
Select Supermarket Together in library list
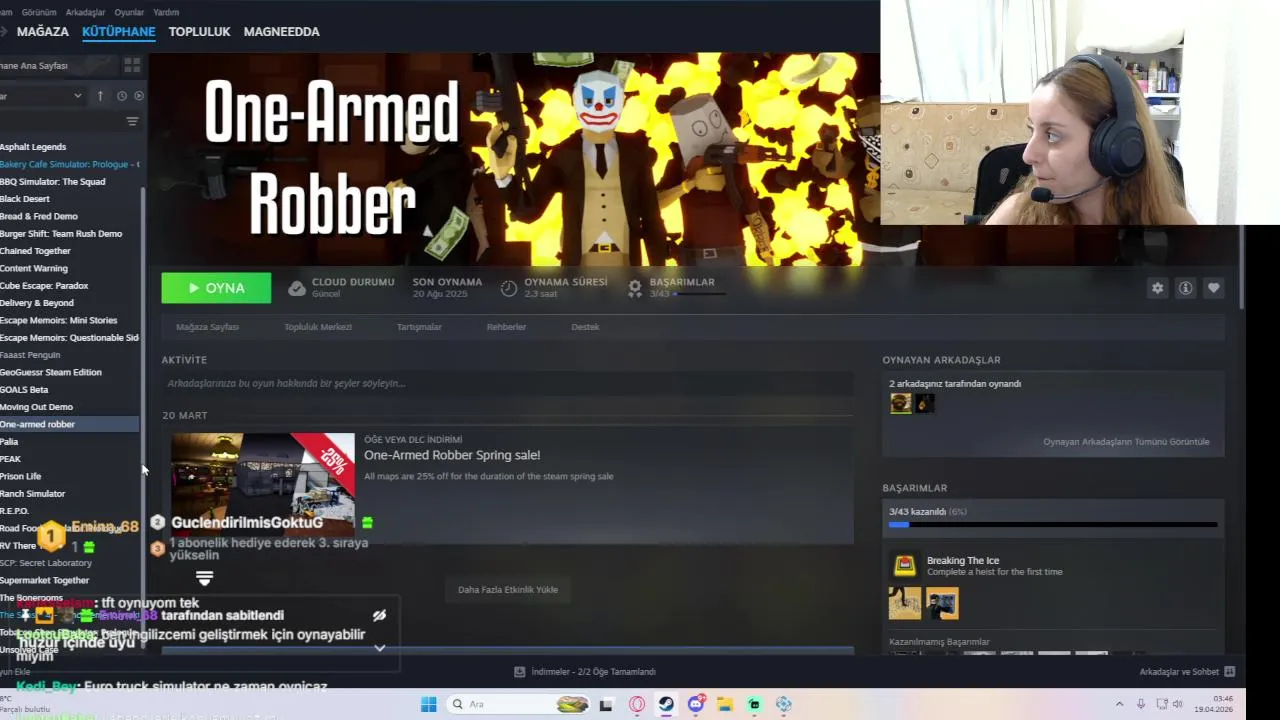45,580
